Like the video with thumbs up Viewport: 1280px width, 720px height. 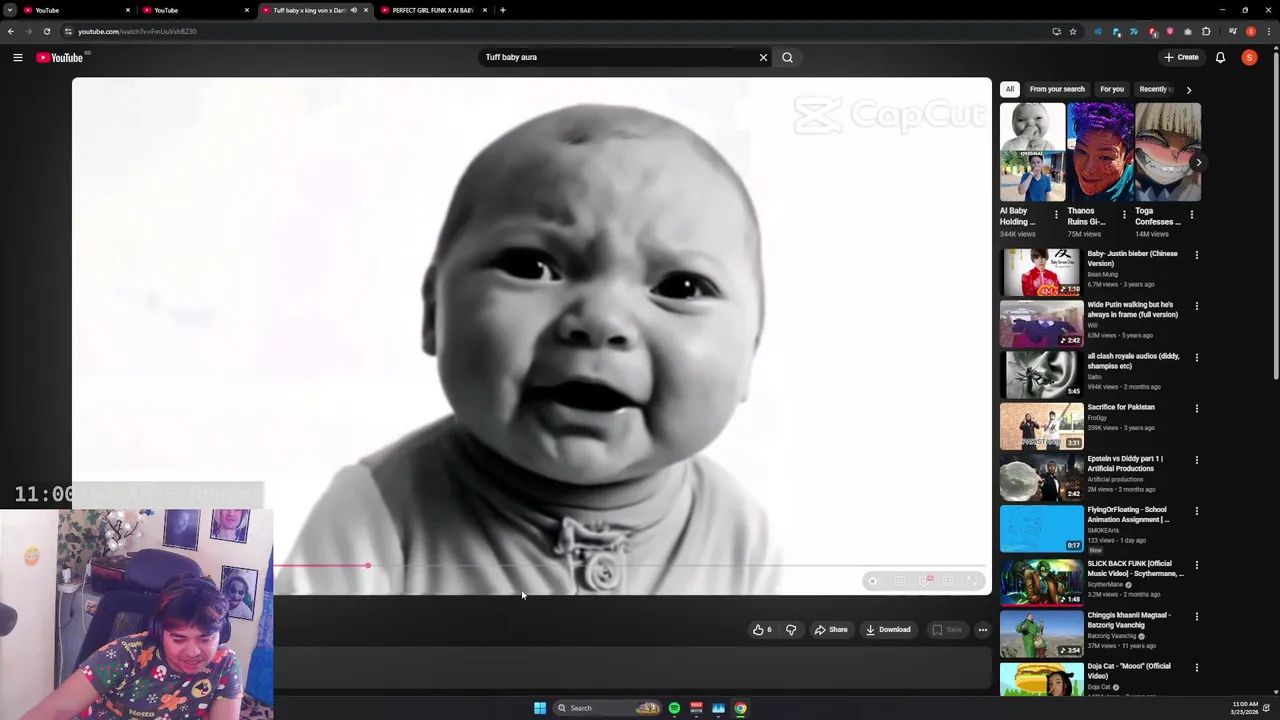[762, 630]
